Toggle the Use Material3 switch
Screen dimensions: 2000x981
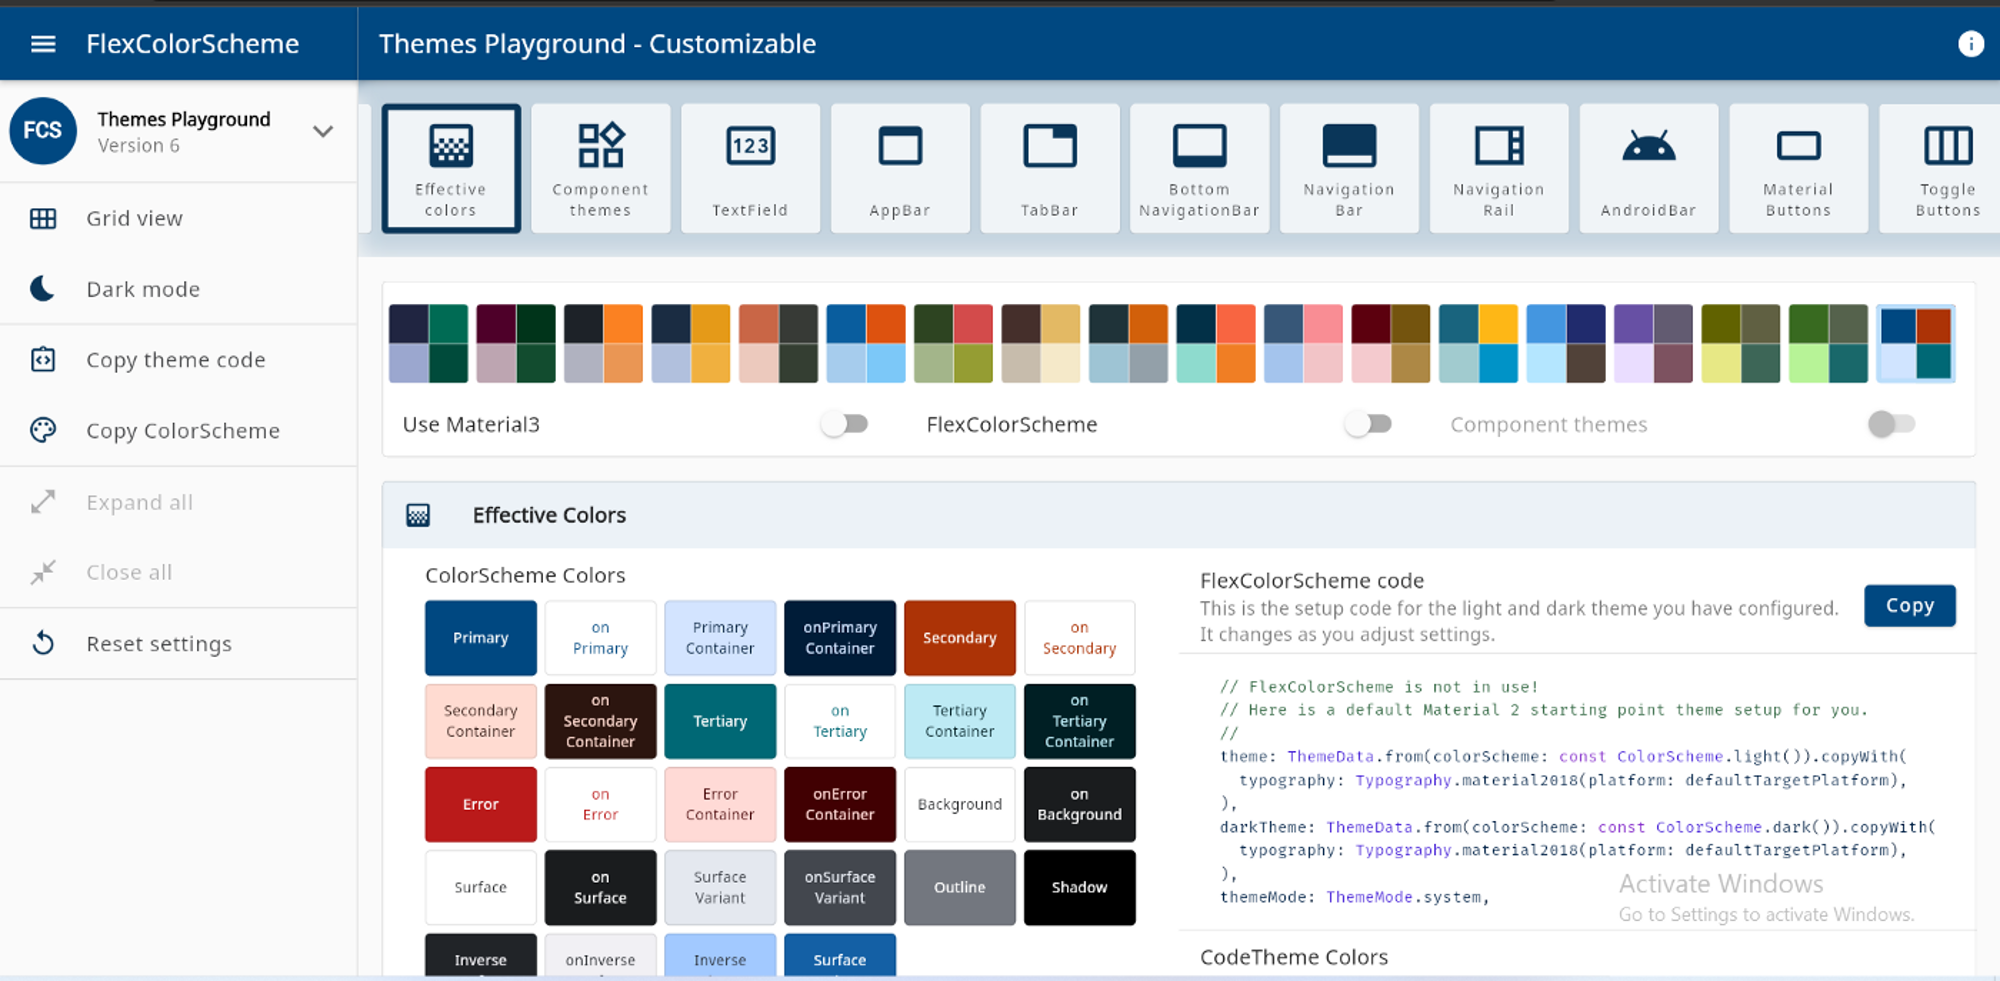tap(845, 424)
